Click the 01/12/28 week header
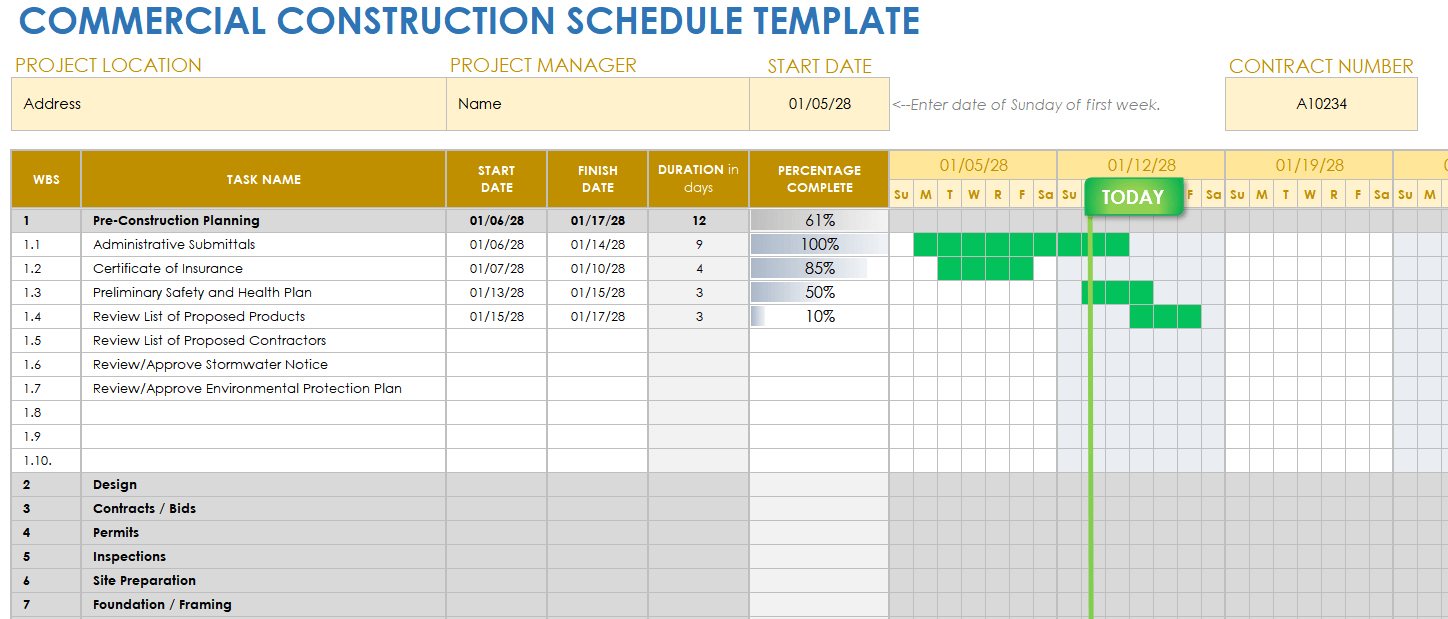Screen dimensions: 1448x619 coord(1141,165)
